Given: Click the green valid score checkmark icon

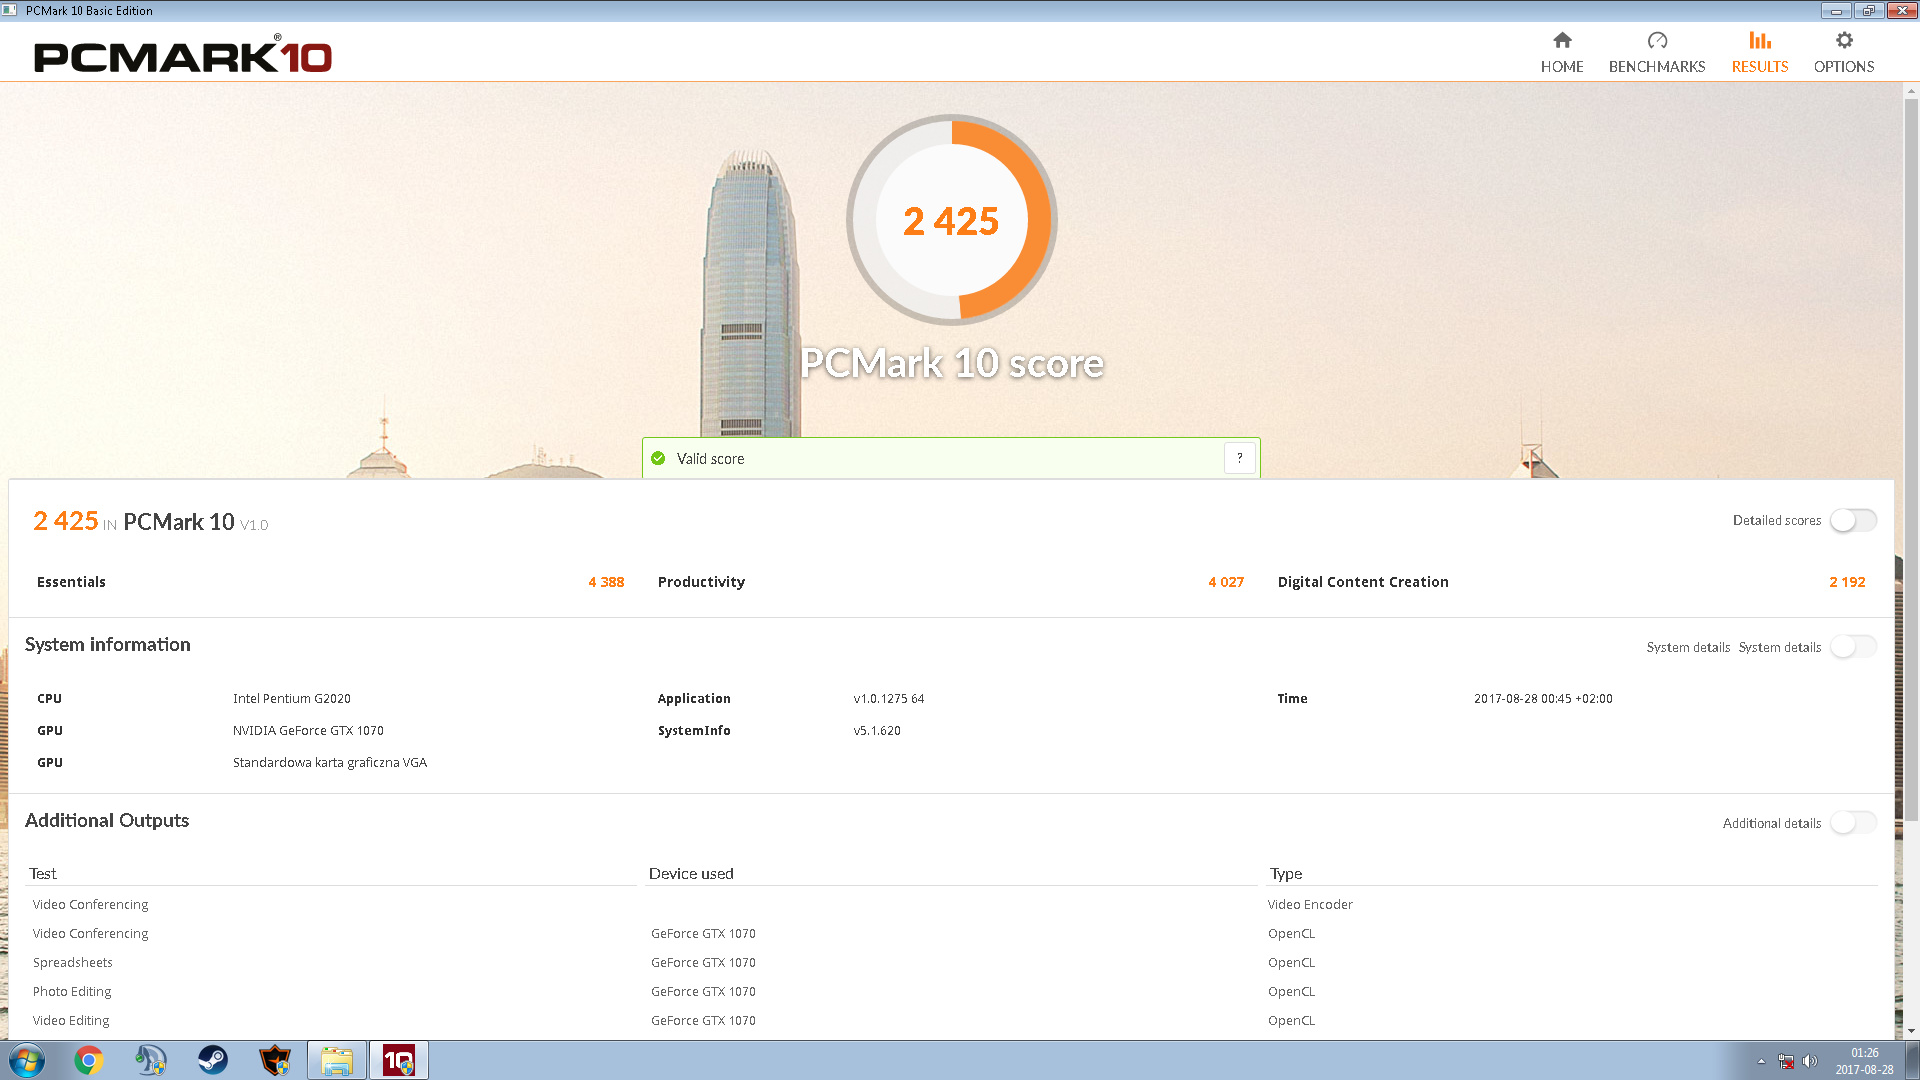Looking at the screenshot, I should pyautogui.click(x=658, y=459).
